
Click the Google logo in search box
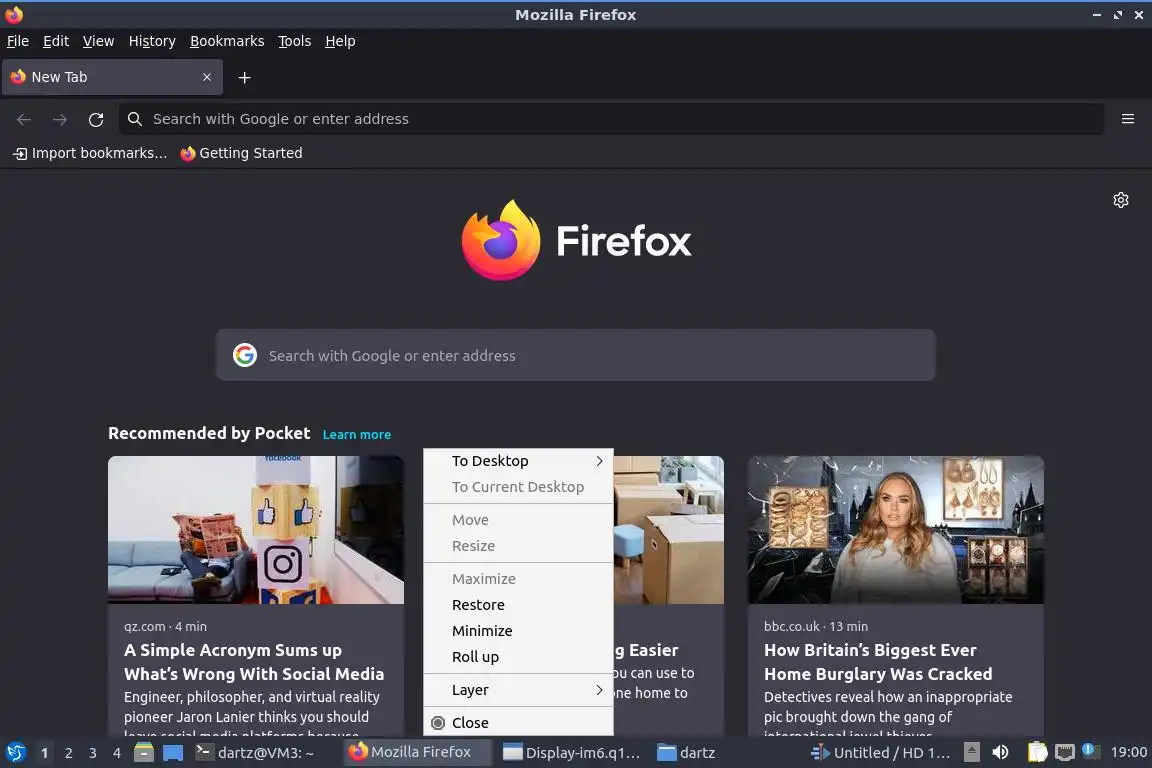pyautogui.click(x=245, y=355)
